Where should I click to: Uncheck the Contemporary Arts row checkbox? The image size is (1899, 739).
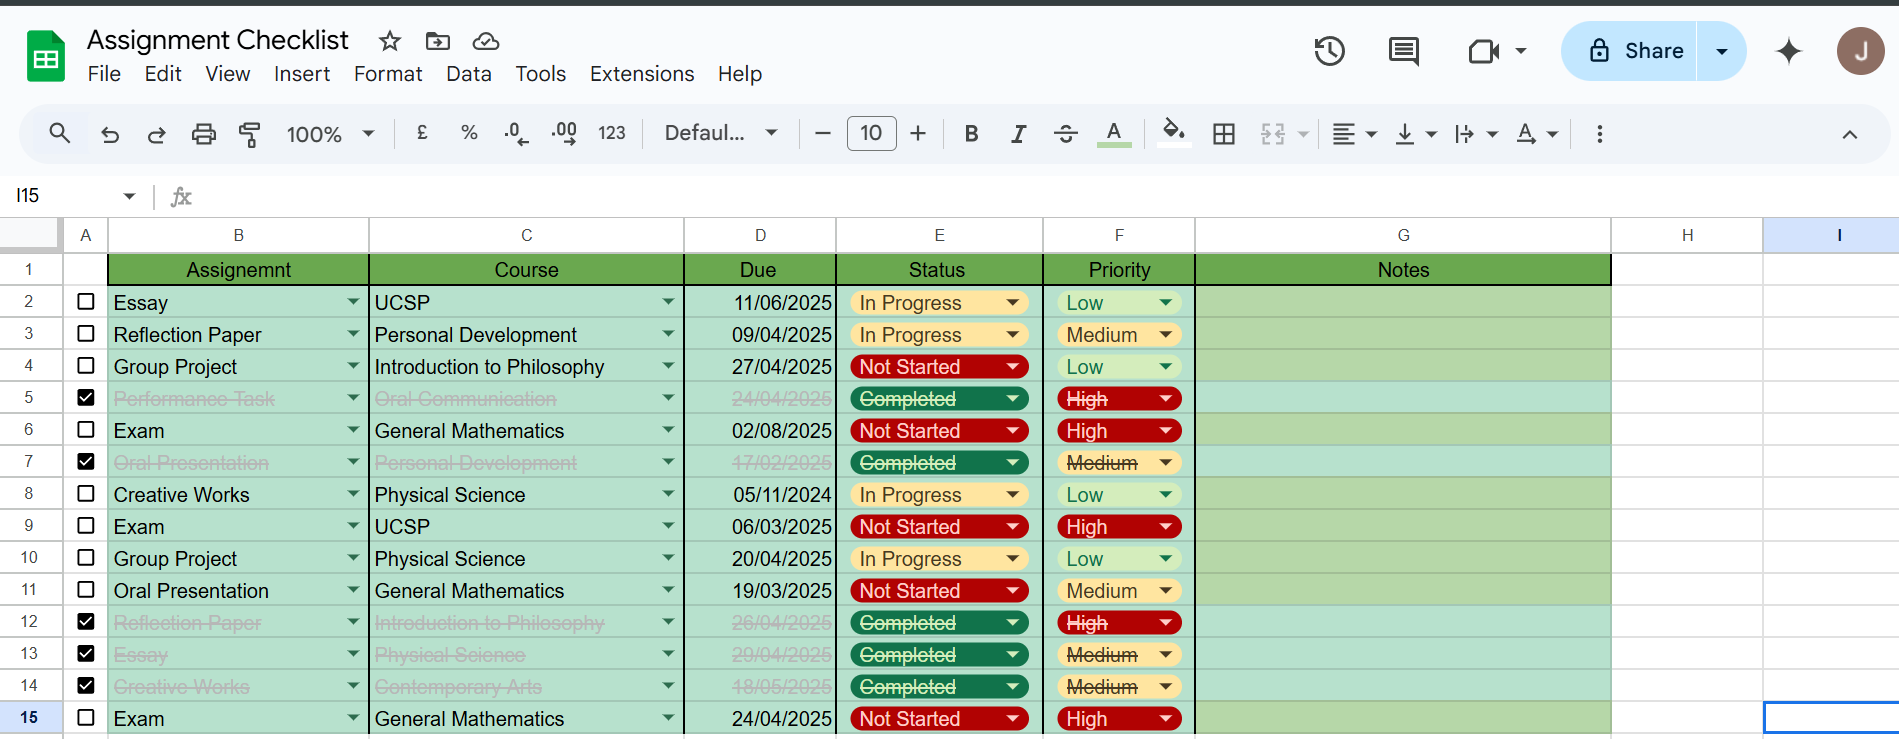(86, 686)
